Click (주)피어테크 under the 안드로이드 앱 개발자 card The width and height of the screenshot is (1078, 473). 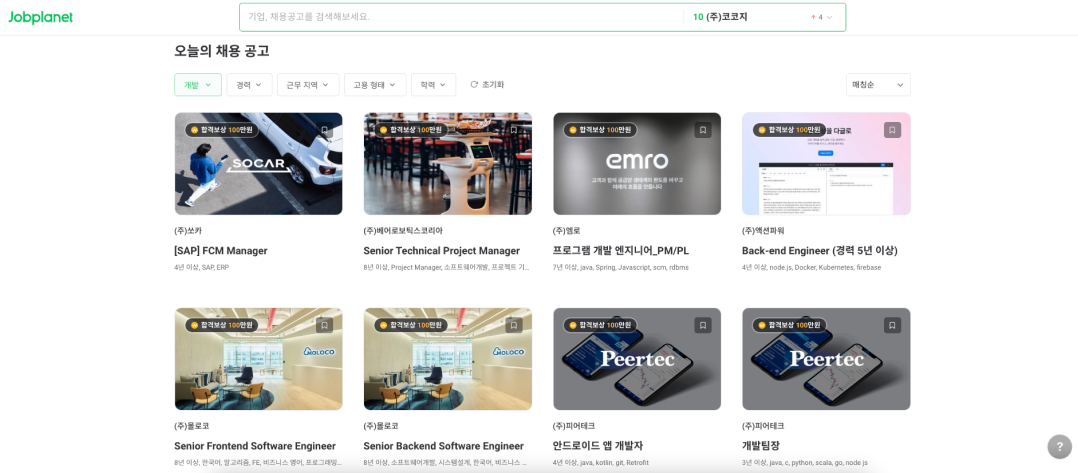(574, 426)
